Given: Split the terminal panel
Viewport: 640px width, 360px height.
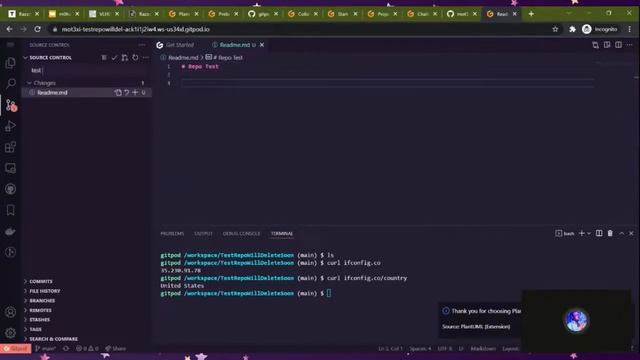Looking at the screenshot, I should point(599,233).
